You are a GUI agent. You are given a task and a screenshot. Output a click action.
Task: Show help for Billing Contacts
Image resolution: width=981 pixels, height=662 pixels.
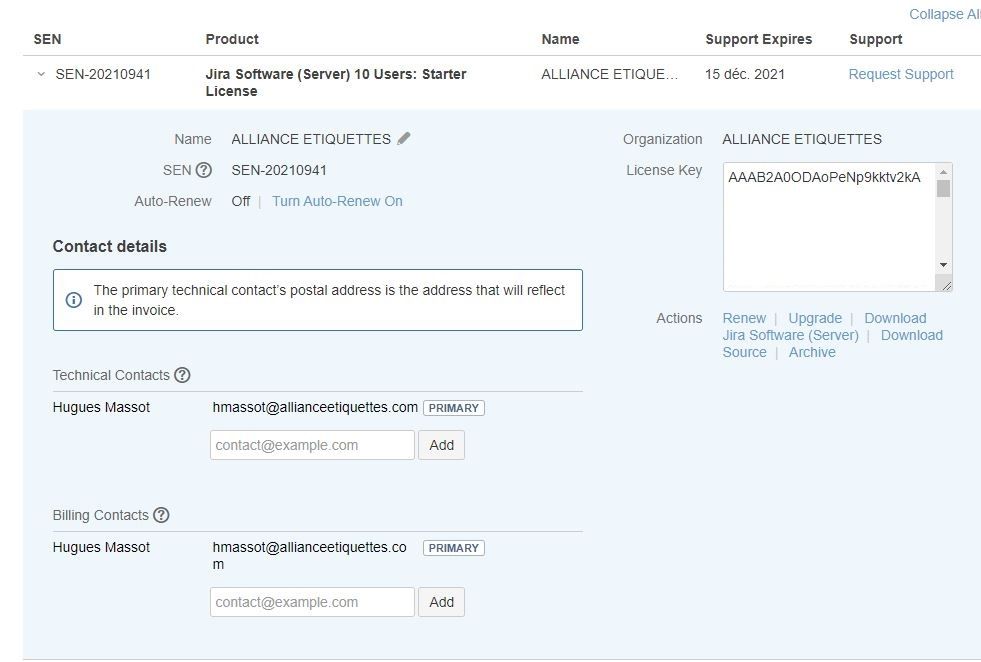(161, 515)
